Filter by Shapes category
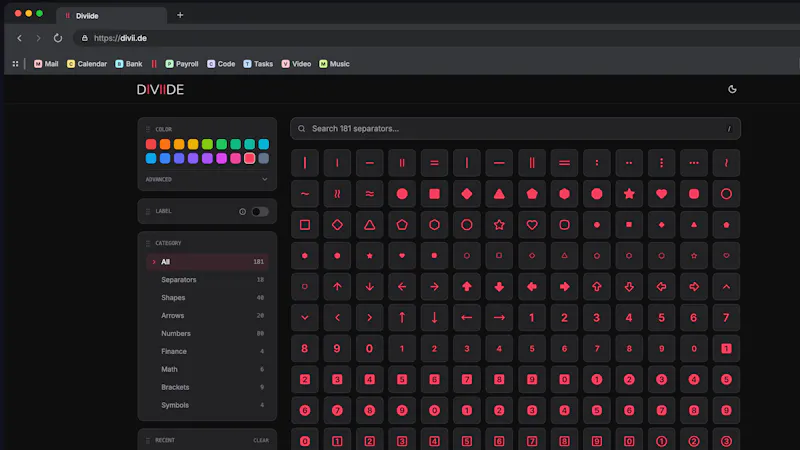Screen dimensions: 800x450 coord(207,297)
